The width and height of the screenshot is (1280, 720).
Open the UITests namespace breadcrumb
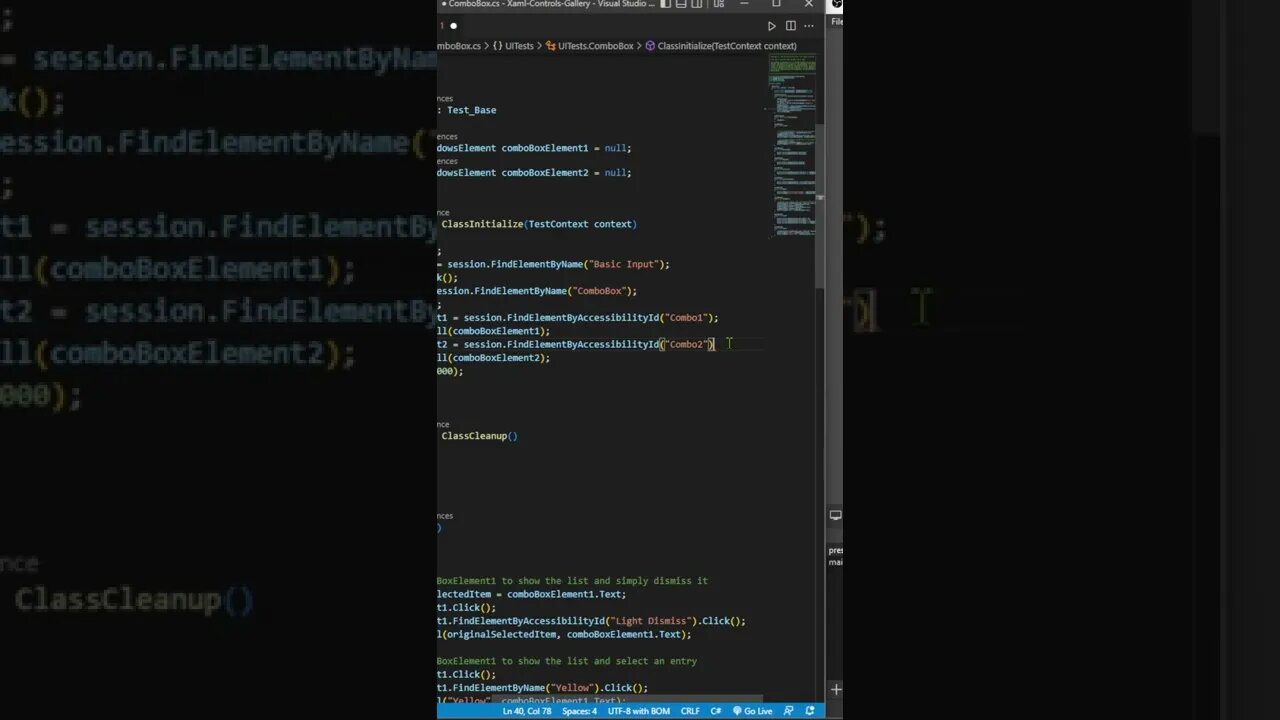pyautogui.click(x=519, y=46)
